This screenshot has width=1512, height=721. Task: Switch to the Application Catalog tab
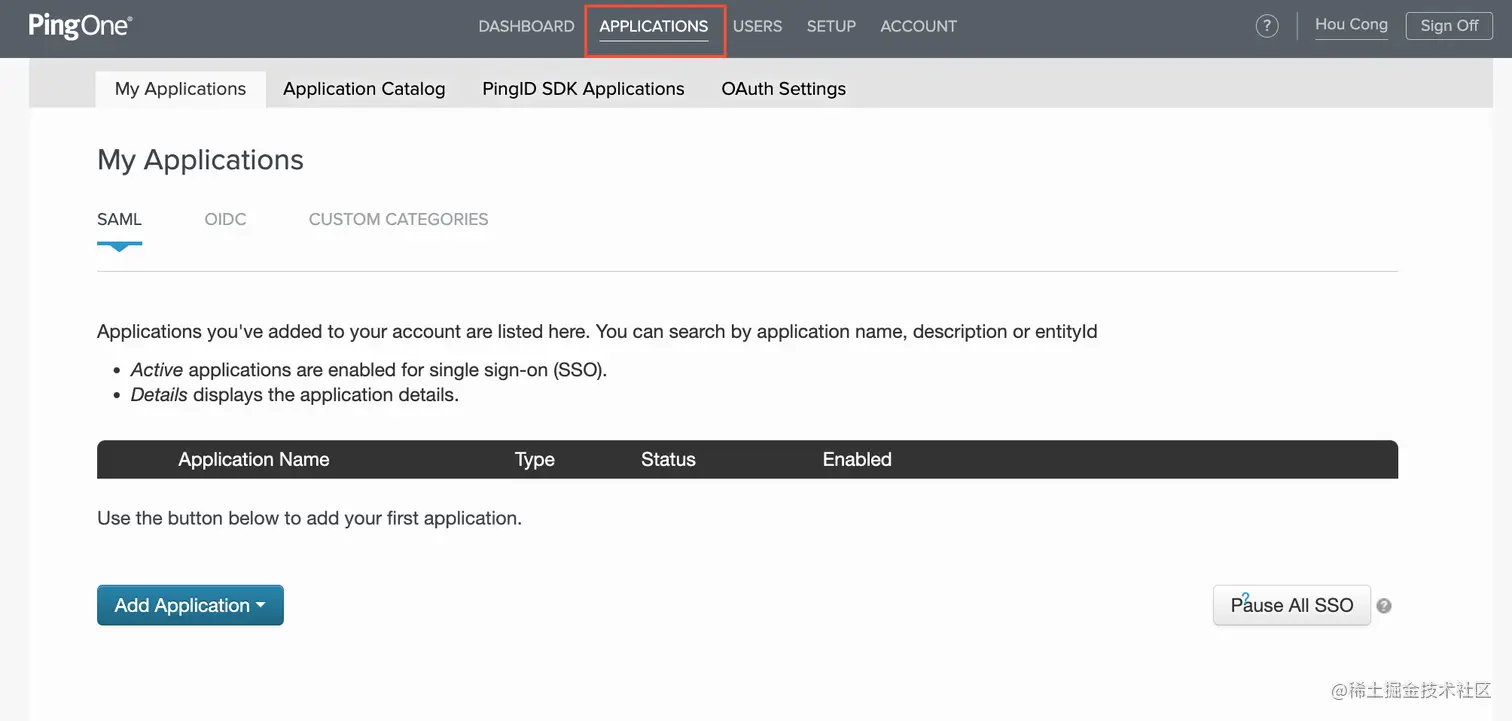pyautogui.click(x=364, y=89)
